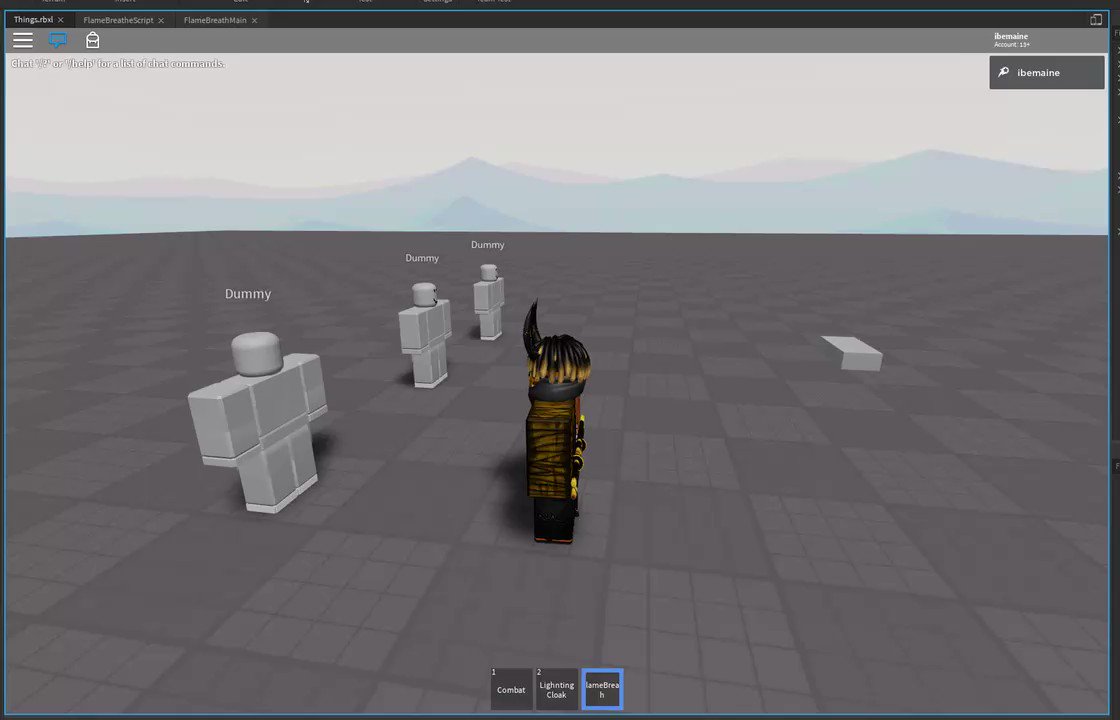Screen dimensions: 1120x720
Task: Open the backpack inventory icon
Action: [93, 40]
